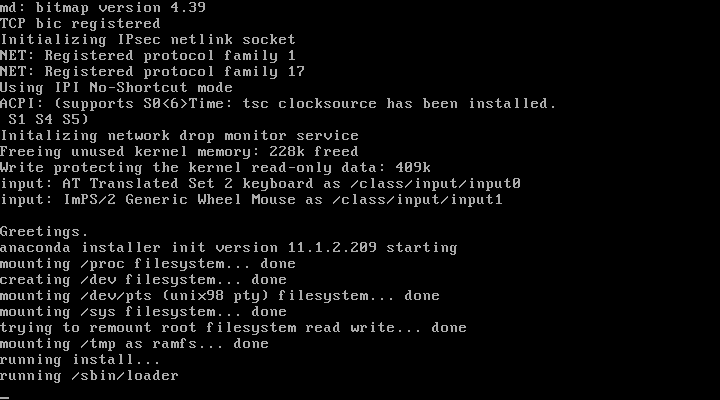The width and height of the screenshot is (720, 400).
Task: Click the 'TCP bic registered' line
Action: tap(80, 24)
